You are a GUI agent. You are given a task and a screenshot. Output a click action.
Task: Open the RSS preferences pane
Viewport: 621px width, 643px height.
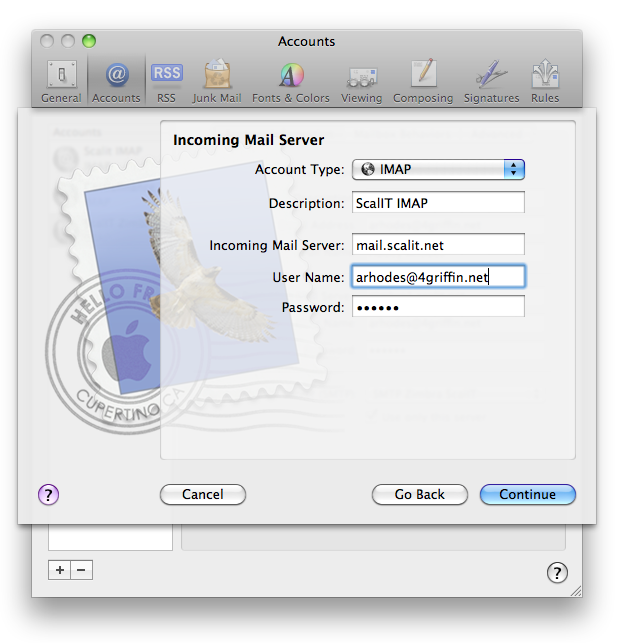tap(167, 81)
